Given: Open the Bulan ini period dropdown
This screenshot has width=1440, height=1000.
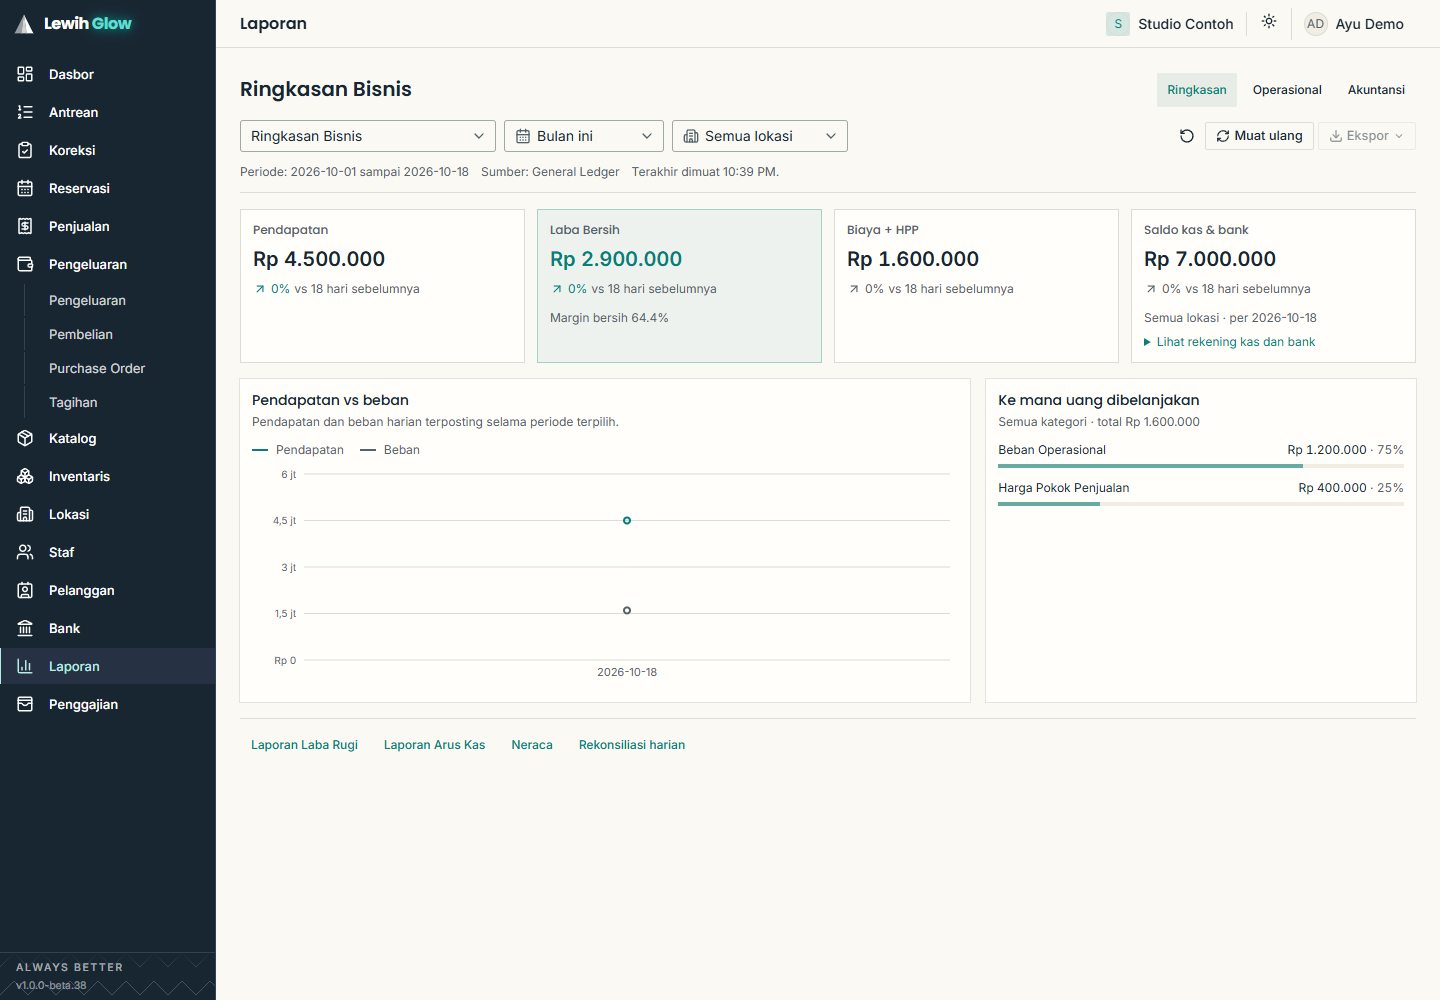Looking at the screenshot, I should click(x=584, y=136).
